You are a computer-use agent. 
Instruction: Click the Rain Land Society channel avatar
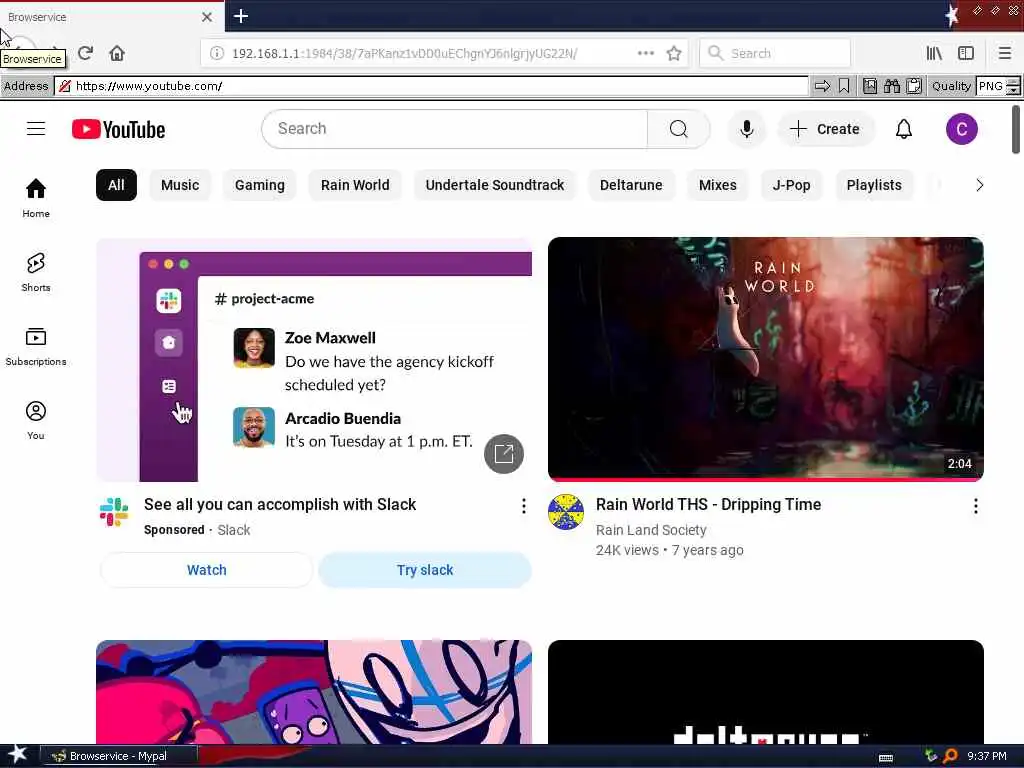pyautogui.click(x=566, y=511)
